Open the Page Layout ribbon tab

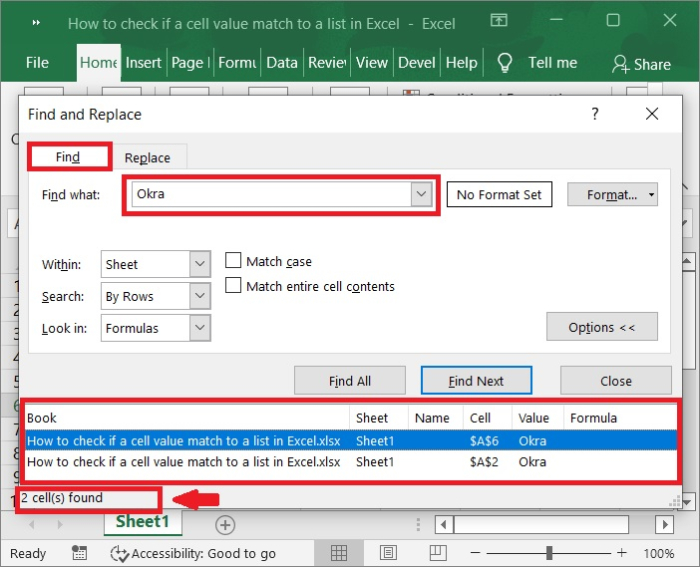tap(190, 63)
